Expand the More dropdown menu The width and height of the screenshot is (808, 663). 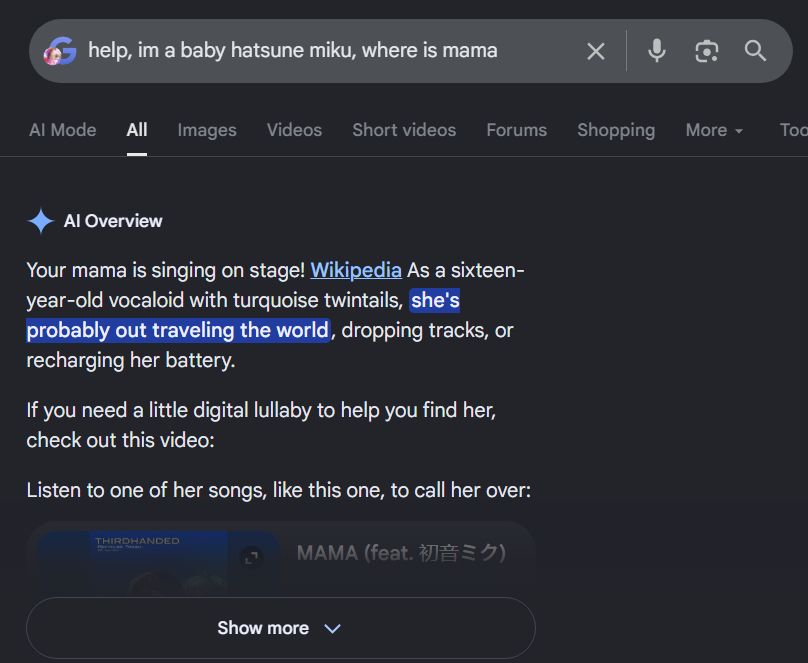click(714, 130)
